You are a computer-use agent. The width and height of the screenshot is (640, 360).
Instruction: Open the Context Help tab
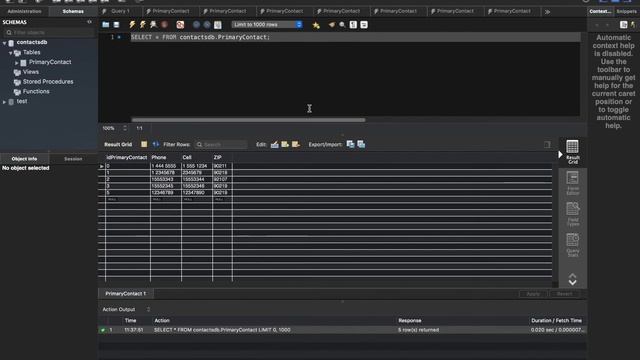600,11
